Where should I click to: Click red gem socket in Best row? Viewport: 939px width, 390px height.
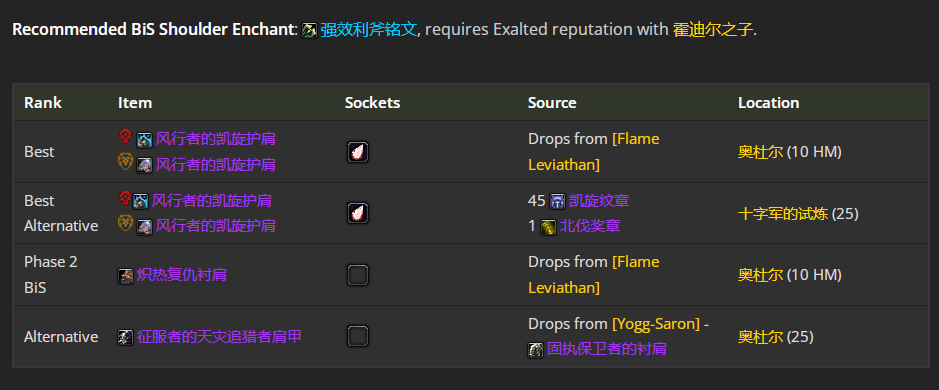click(x=358, y=152)
